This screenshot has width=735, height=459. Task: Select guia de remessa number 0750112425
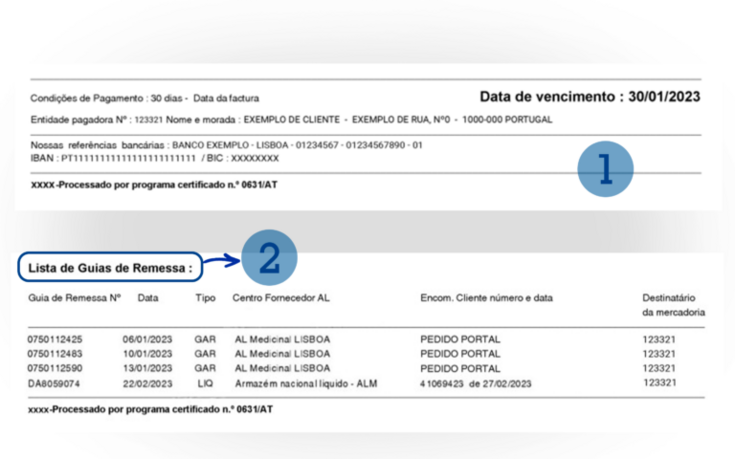point(56,340)
